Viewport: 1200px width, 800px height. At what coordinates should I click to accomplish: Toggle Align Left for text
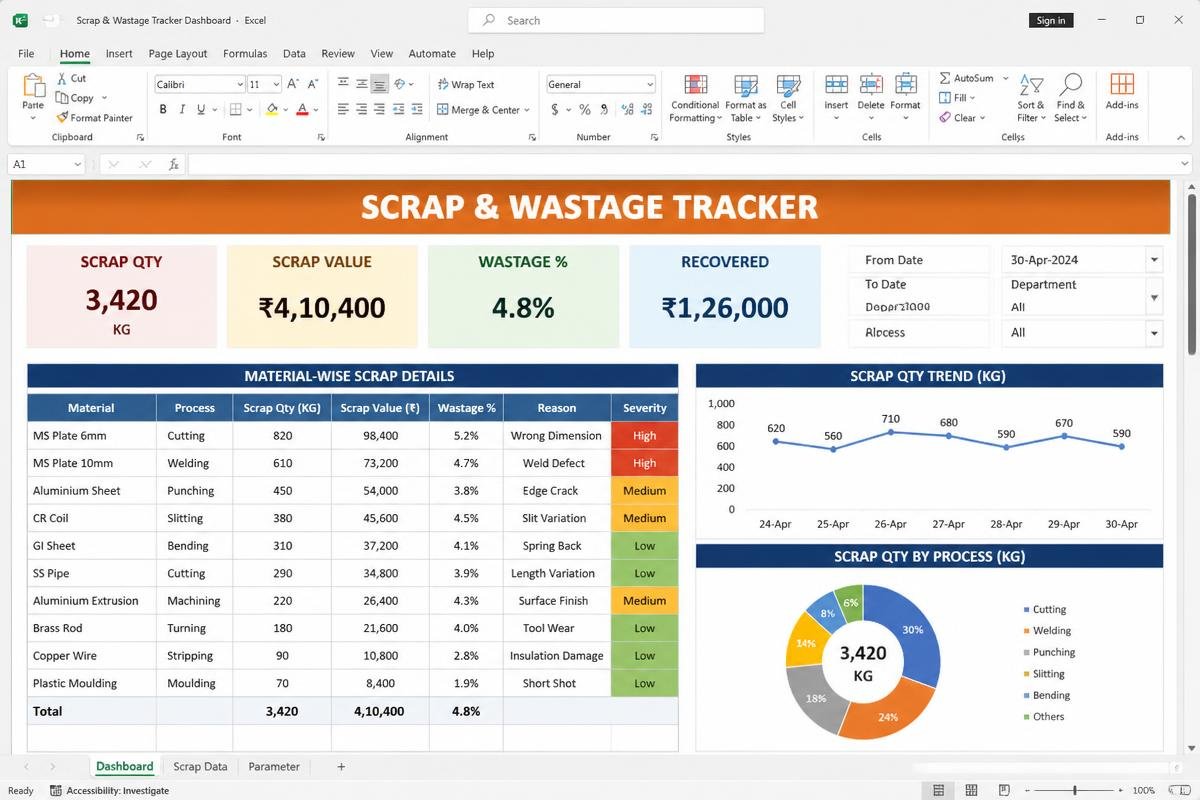click(343, 110)
